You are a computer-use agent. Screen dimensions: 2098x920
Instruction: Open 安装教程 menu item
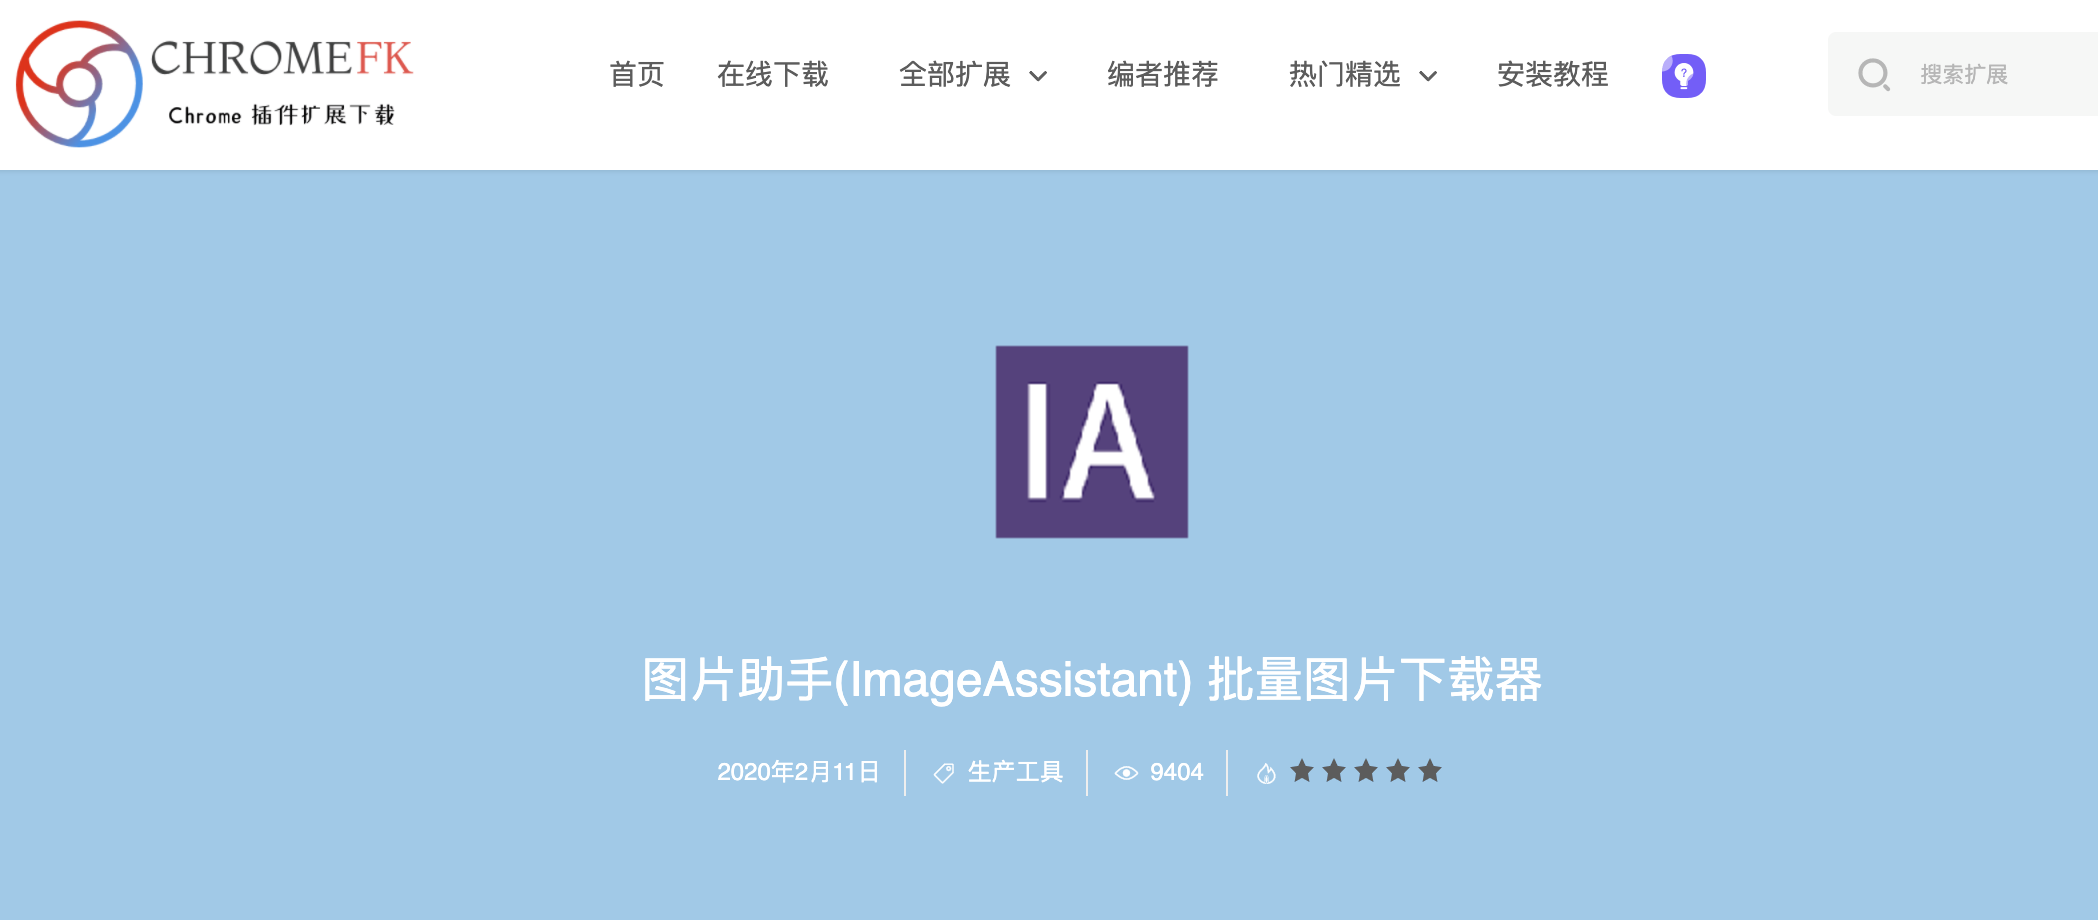(1552, 75)
